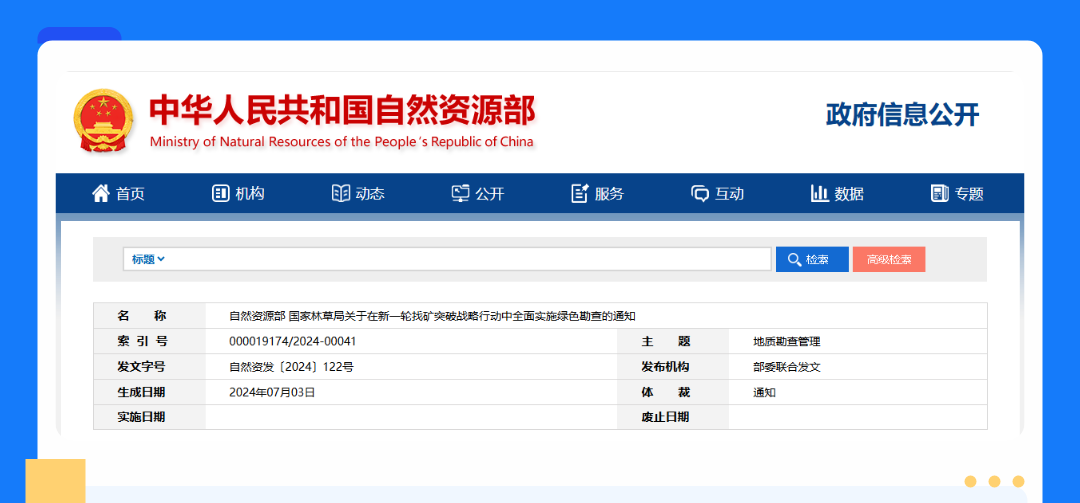1080x503 pixels.
Task: Click the 生成日期 row label
Action: (142, 393)
